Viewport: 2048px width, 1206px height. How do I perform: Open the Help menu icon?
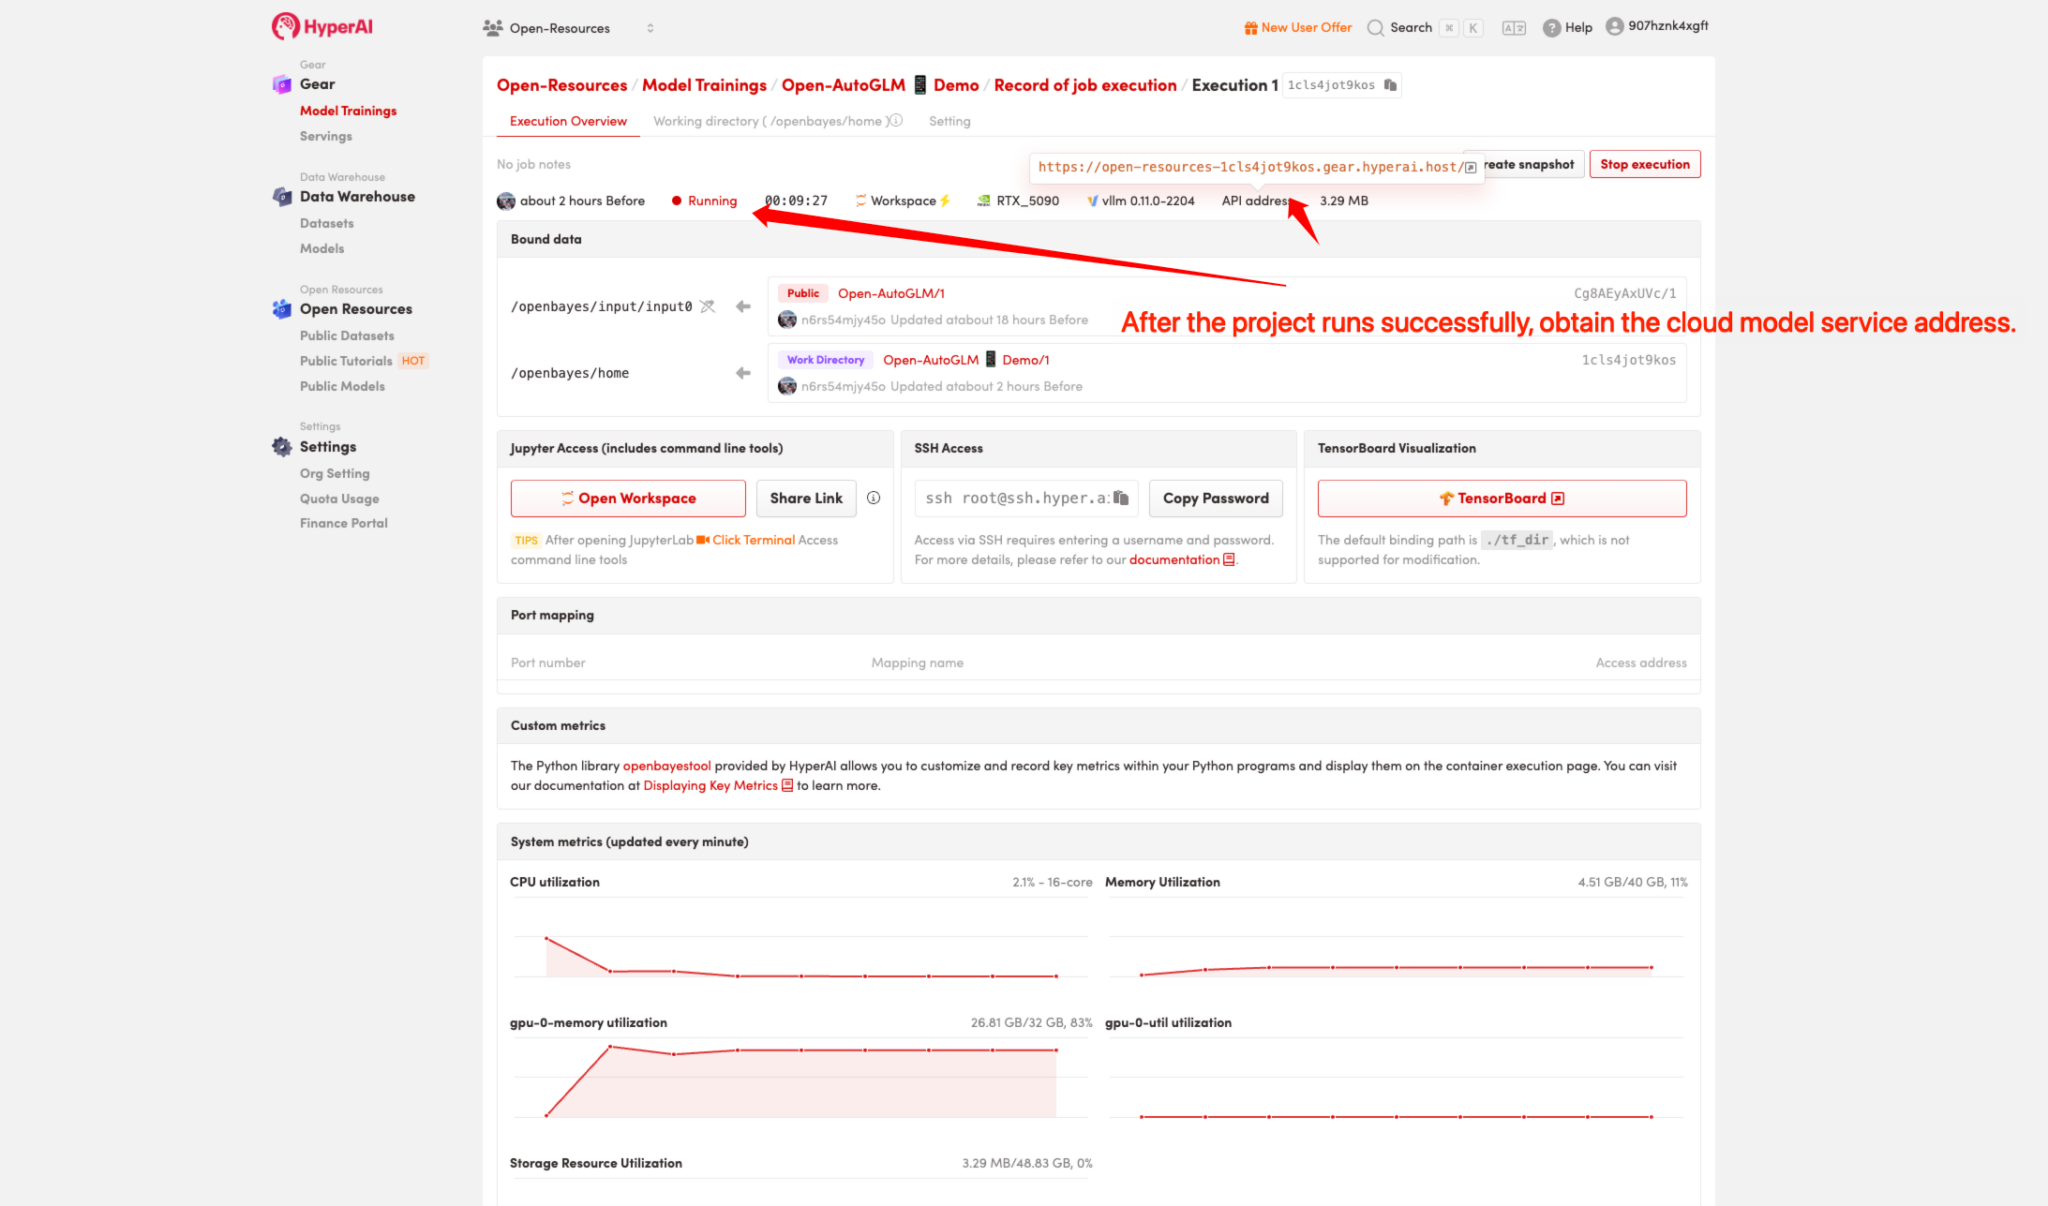pos(1551,28)
